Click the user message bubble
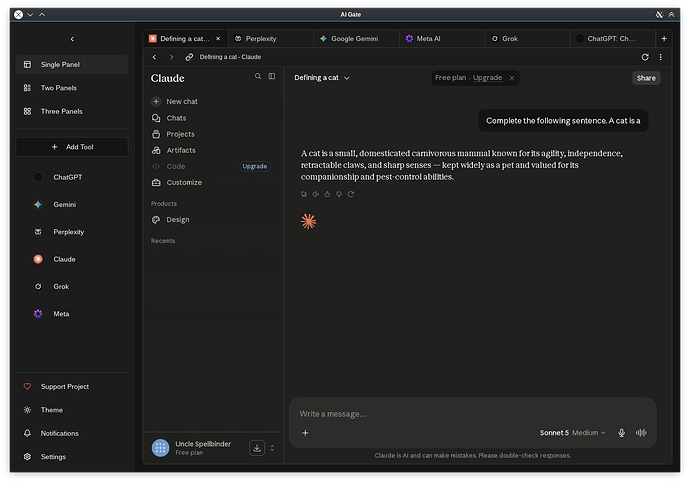 563,121
